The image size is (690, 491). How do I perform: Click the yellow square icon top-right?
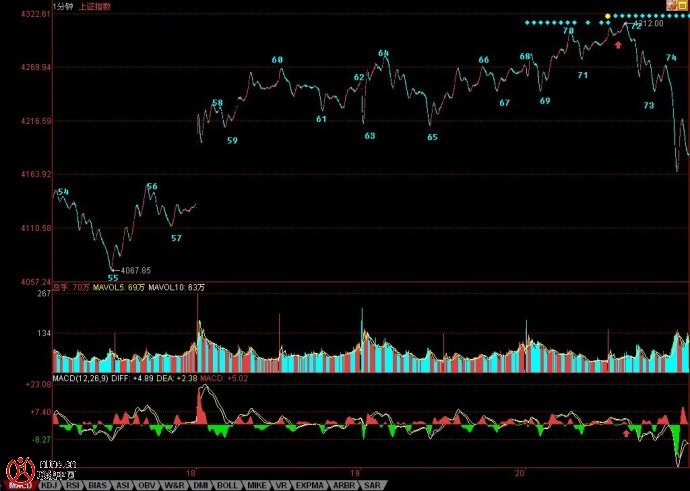click(x=670, y=6)
